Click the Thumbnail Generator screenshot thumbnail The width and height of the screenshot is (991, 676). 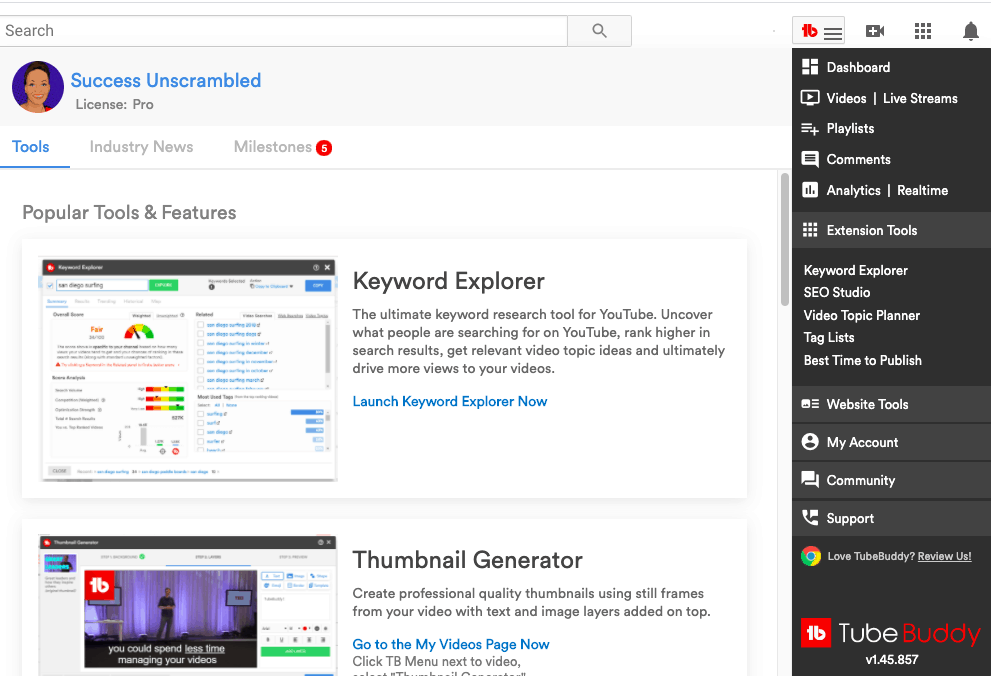tap(188, 605)
